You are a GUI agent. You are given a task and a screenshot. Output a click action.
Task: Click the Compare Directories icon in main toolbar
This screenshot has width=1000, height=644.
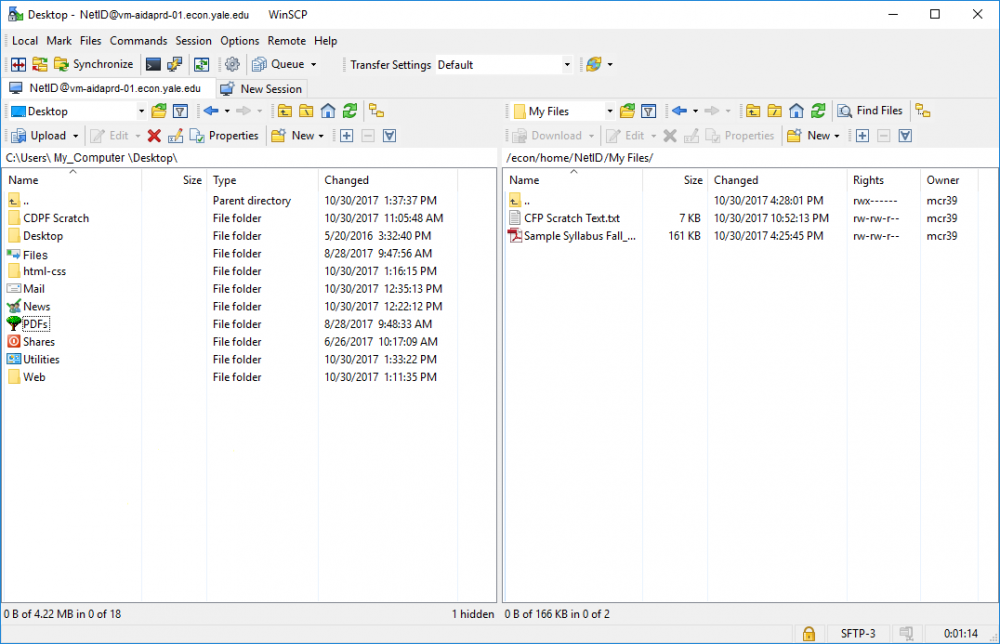pos(18,64)
